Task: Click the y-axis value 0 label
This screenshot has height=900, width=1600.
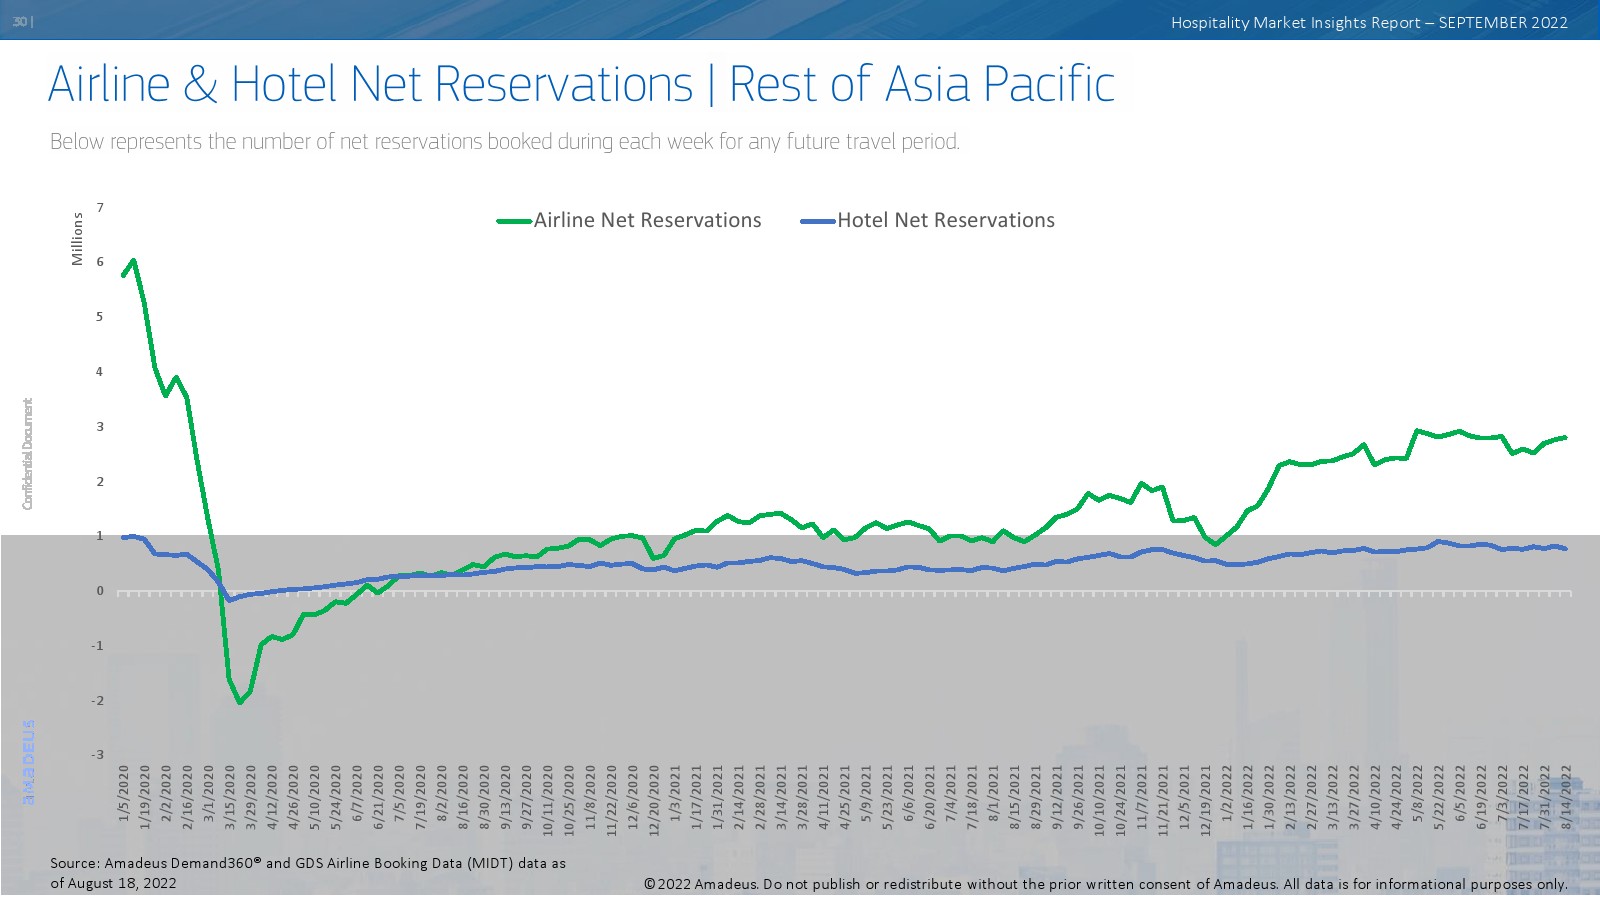Action: pos(100,591)
